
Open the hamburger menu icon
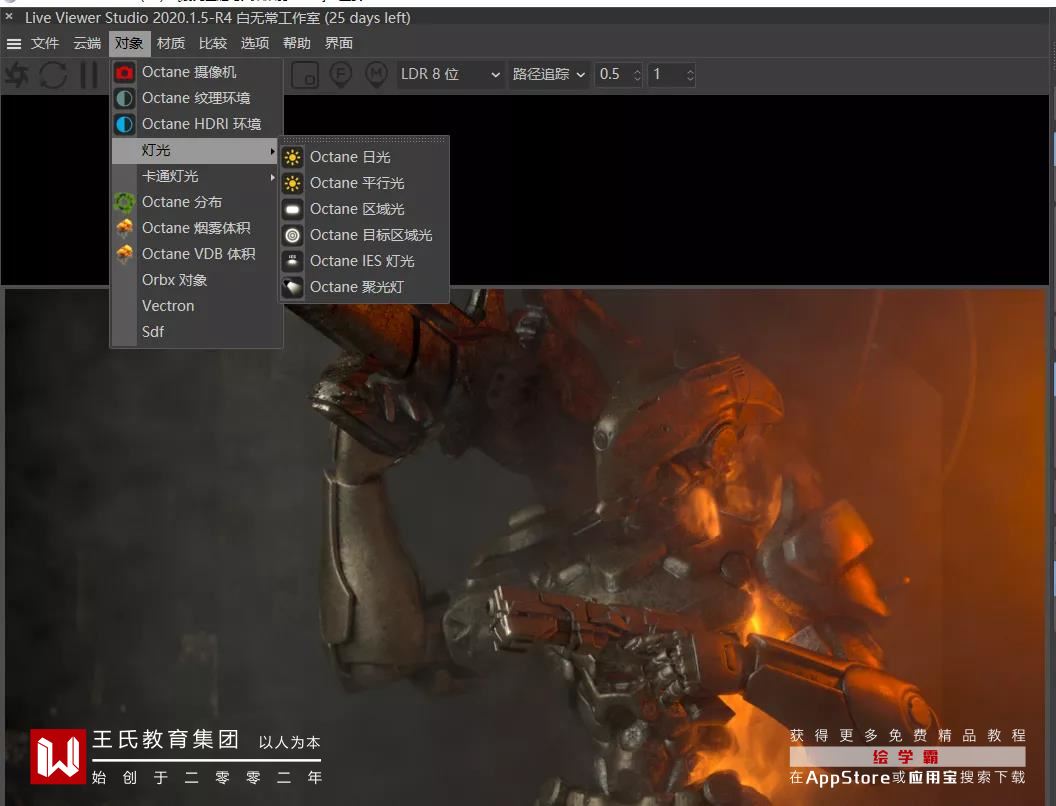tap(14, 44)
